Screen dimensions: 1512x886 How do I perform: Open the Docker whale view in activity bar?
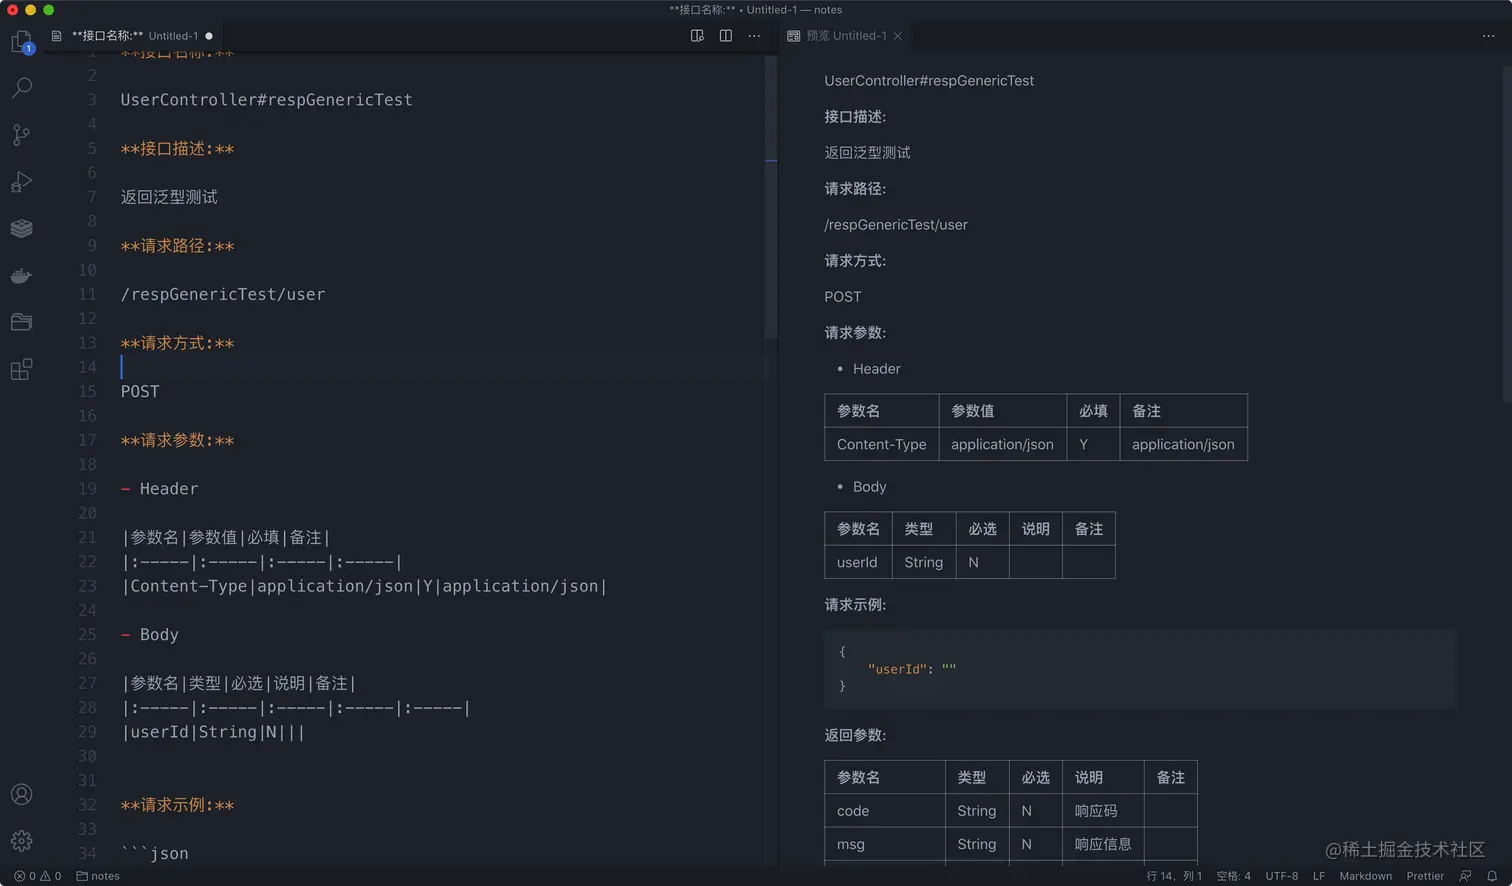tap(21, 275)
